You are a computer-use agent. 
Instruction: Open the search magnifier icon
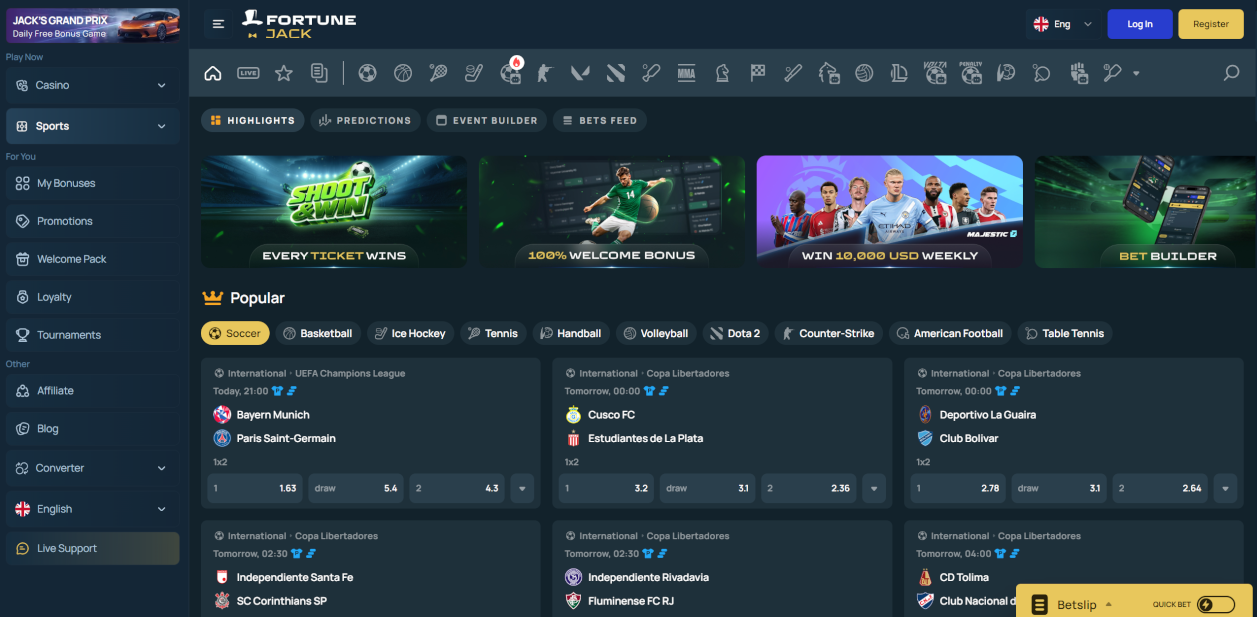(1232, 73)
